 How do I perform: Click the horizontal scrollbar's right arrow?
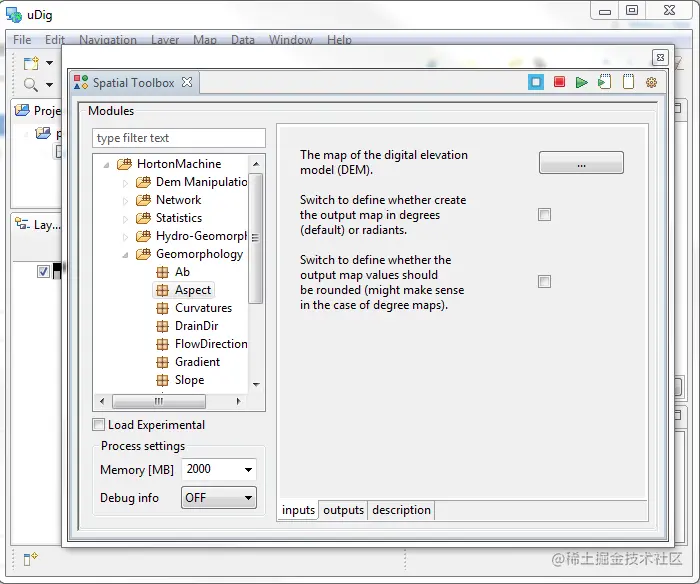click(238, 401)
